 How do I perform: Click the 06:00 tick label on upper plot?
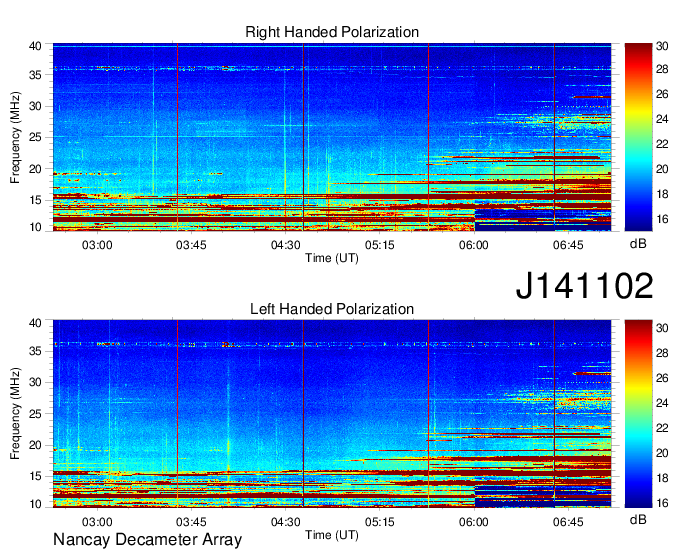(x=474, y=245)
